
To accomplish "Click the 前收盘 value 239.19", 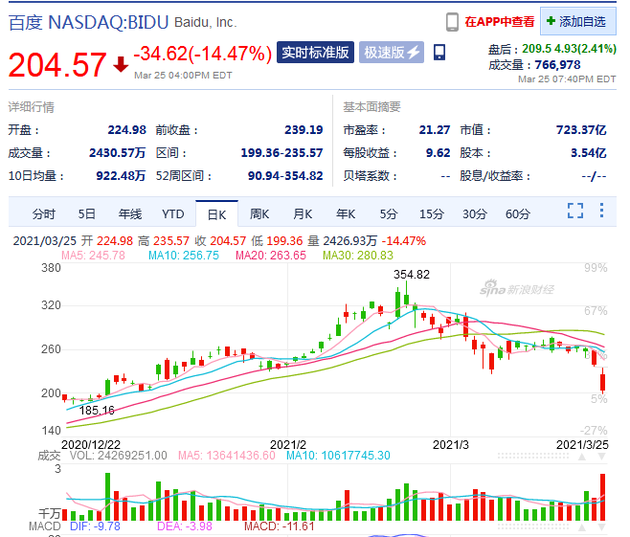I will (x=304, y=130).
